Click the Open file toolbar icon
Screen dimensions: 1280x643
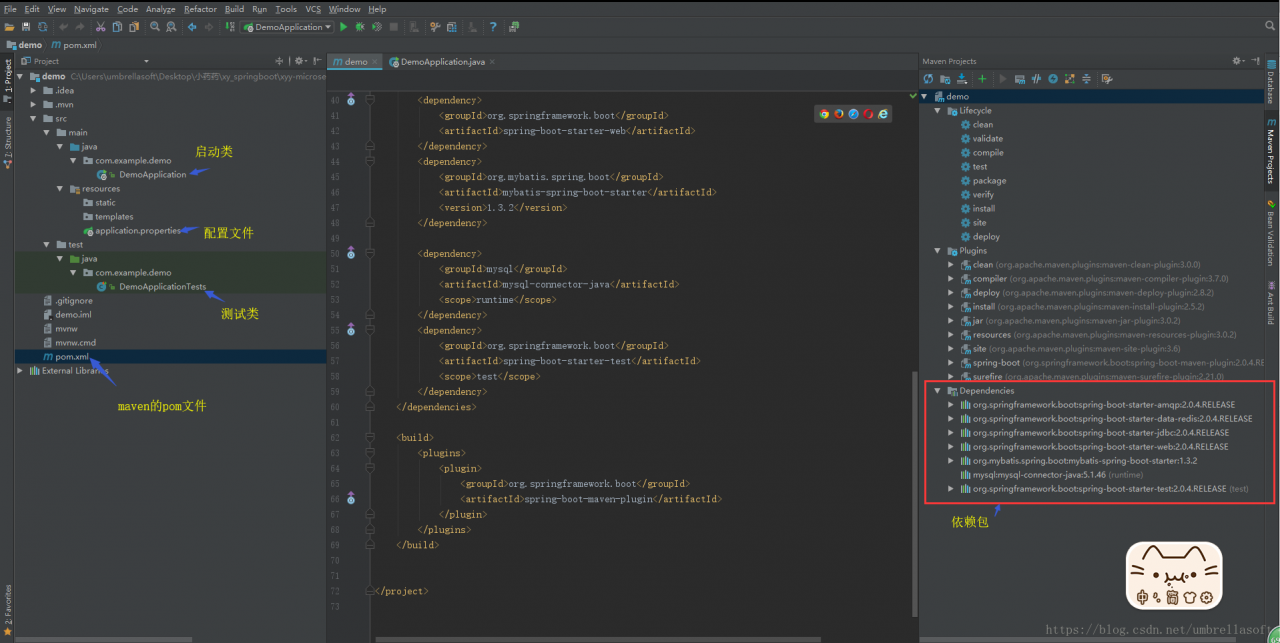click(x=11, y=27)
